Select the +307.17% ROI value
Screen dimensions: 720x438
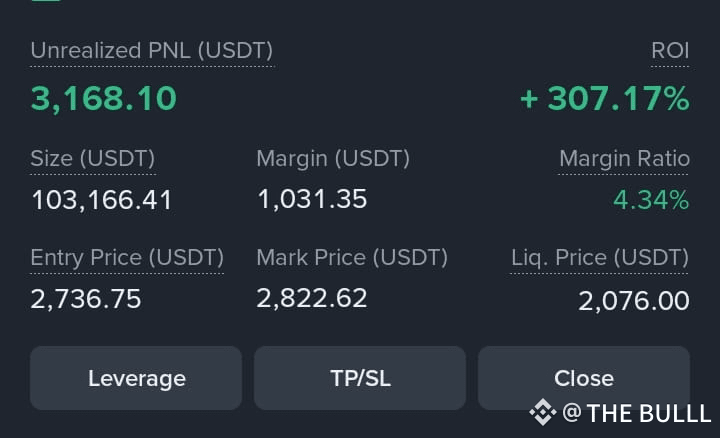[605, 99]
